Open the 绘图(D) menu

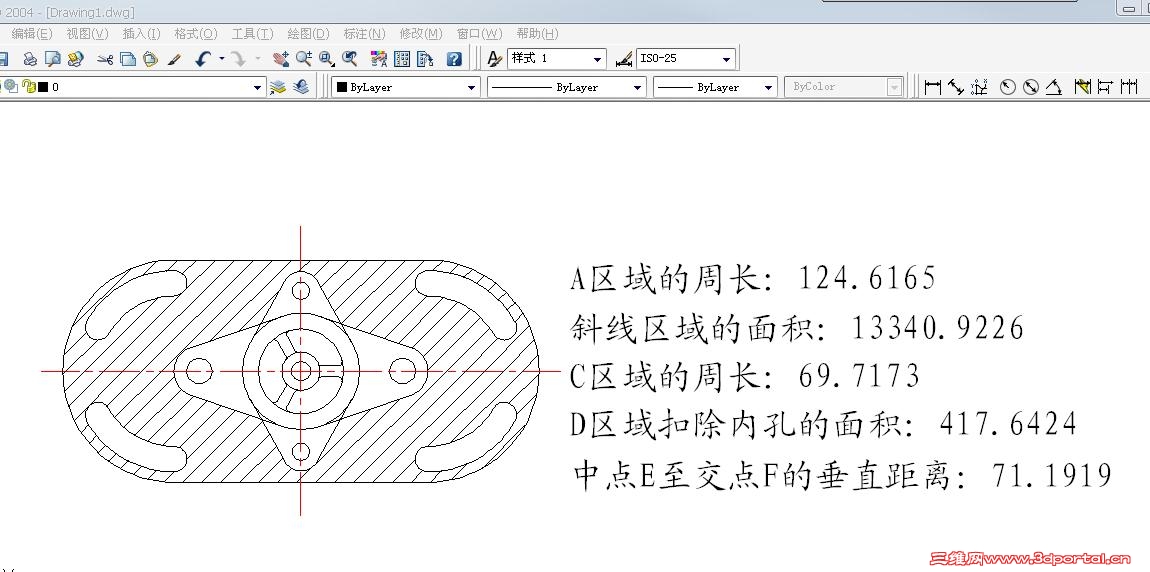(x=308, y=34)
